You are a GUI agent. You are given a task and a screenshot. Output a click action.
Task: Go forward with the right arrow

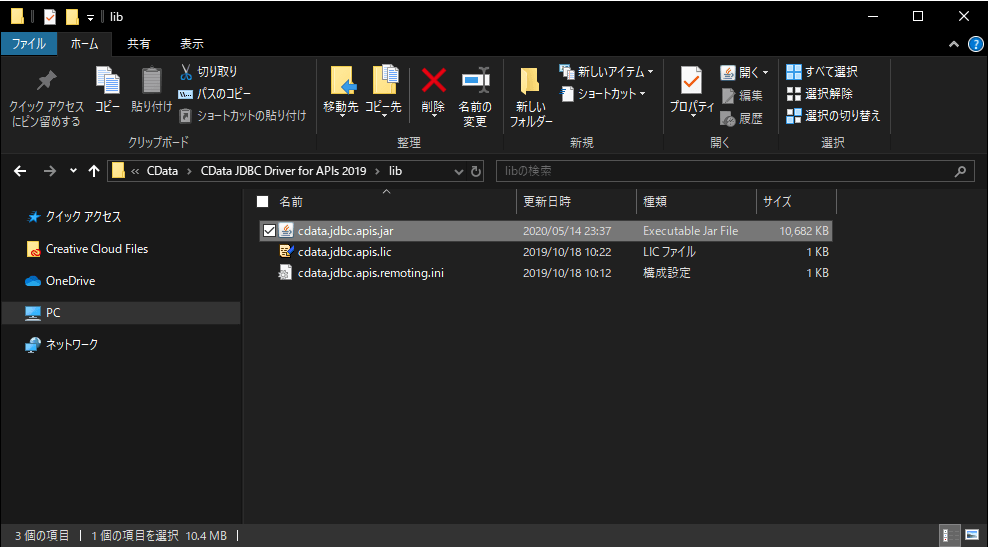49,171
